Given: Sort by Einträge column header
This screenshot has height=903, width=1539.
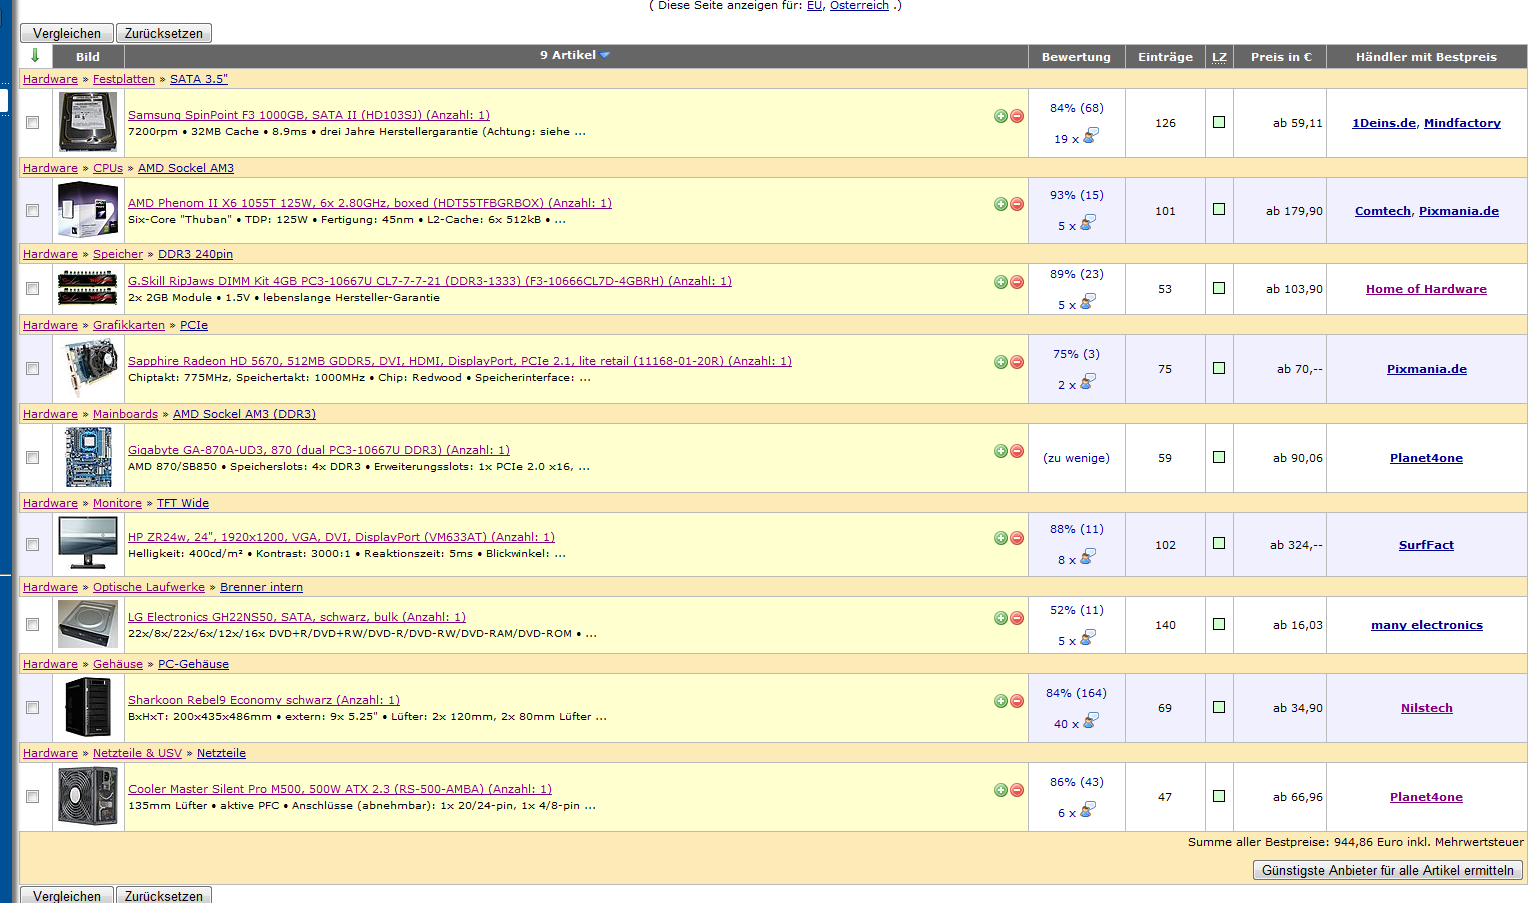Looking at the screenshot, I should tap(1165, 57).
